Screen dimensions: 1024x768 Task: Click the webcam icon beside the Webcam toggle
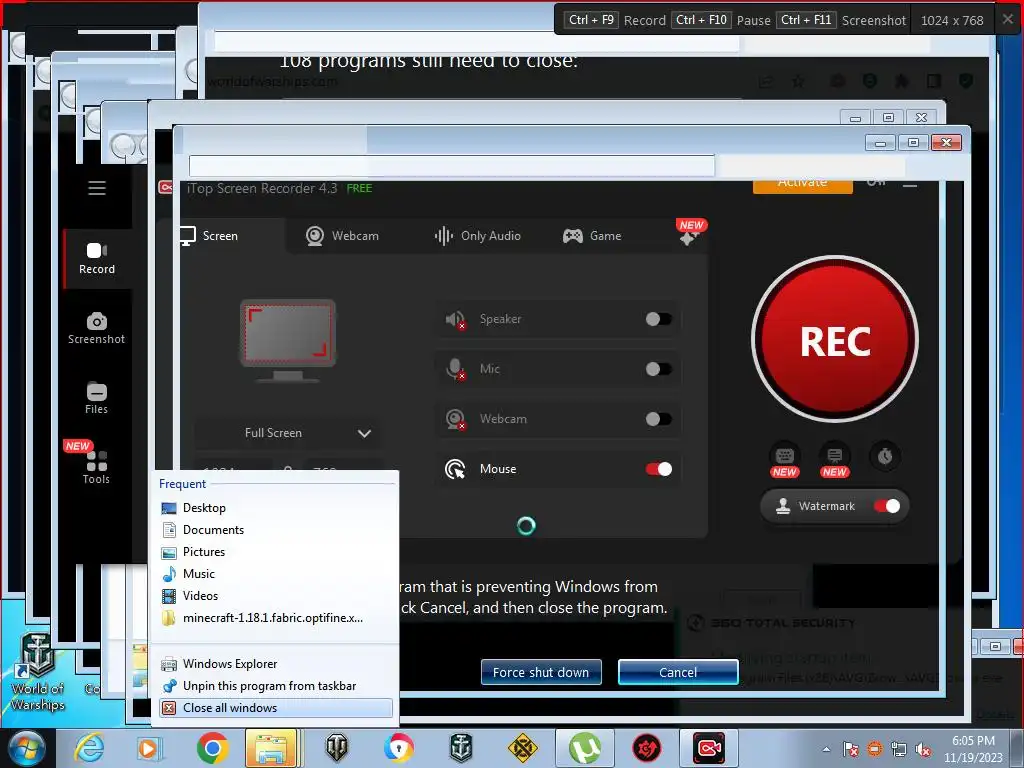[x=455, y=419]
